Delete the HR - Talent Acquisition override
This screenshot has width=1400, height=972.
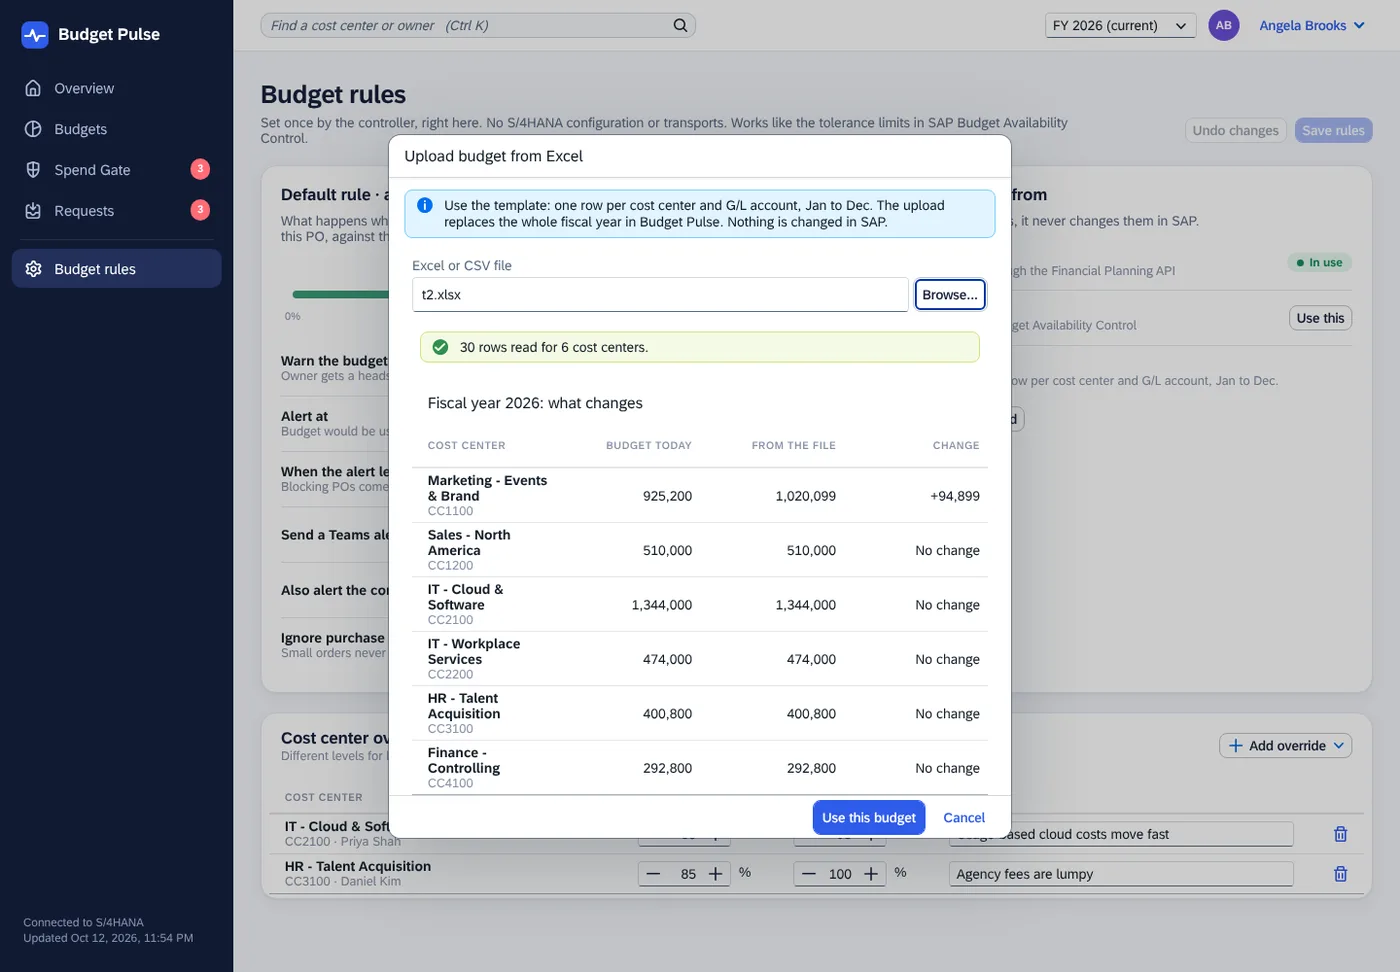click(x=1341, y=874)
